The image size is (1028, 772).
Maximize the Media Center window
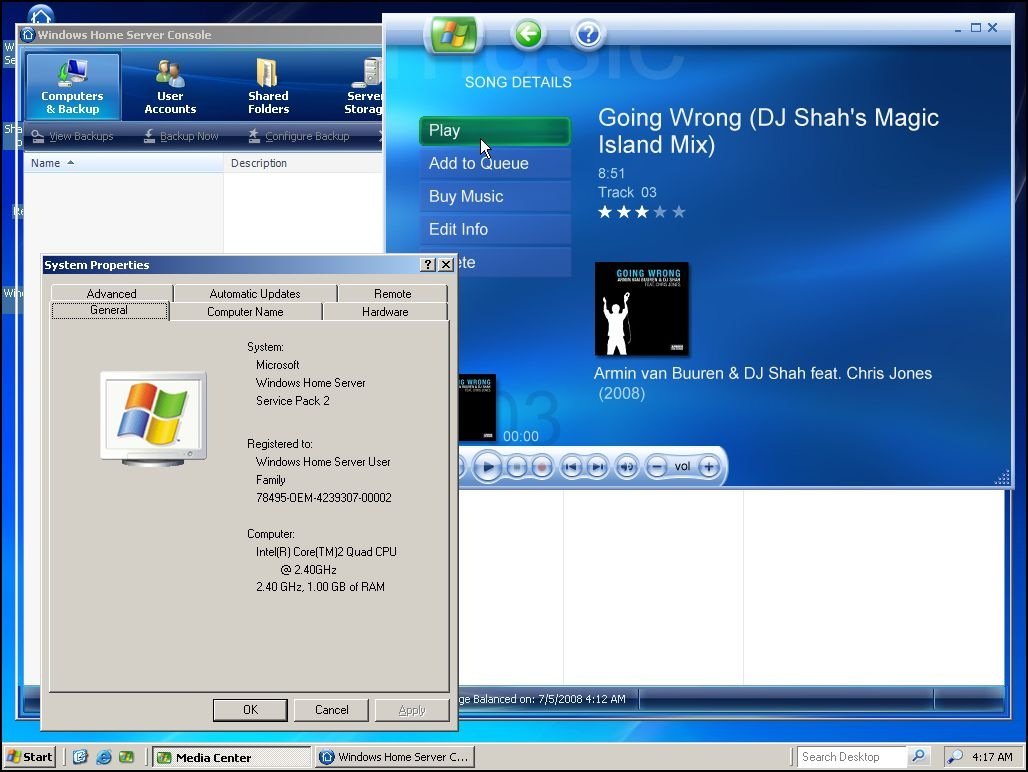[976, 28]
